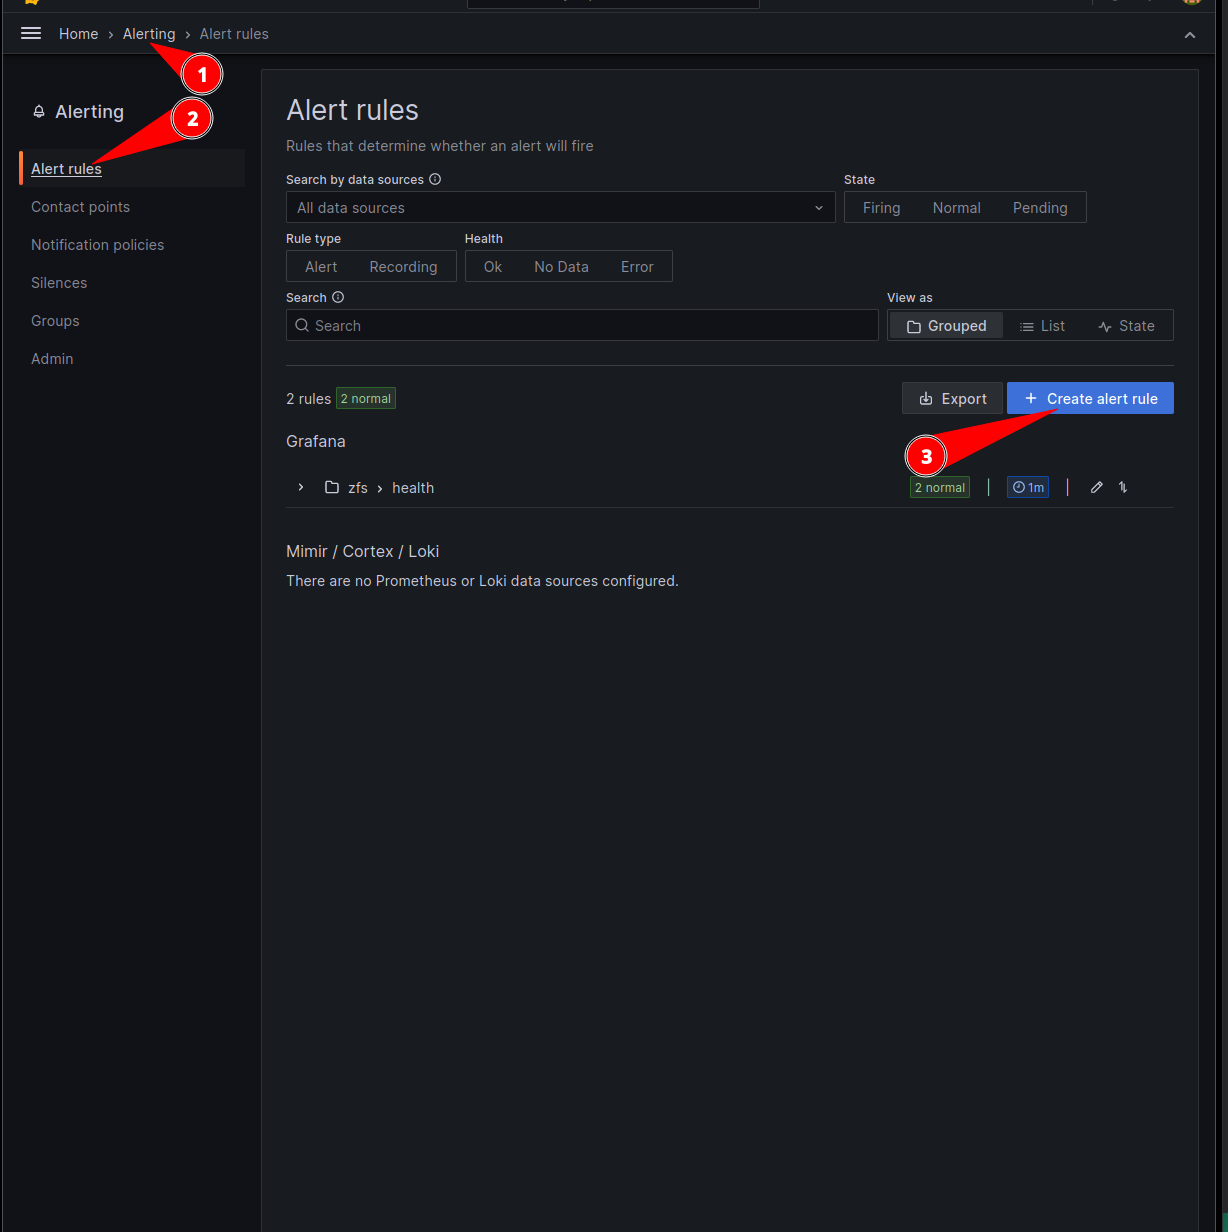Expand the zfs health rule group
The height and width of the screenshot is (1232, 1228).
(300, 487)
